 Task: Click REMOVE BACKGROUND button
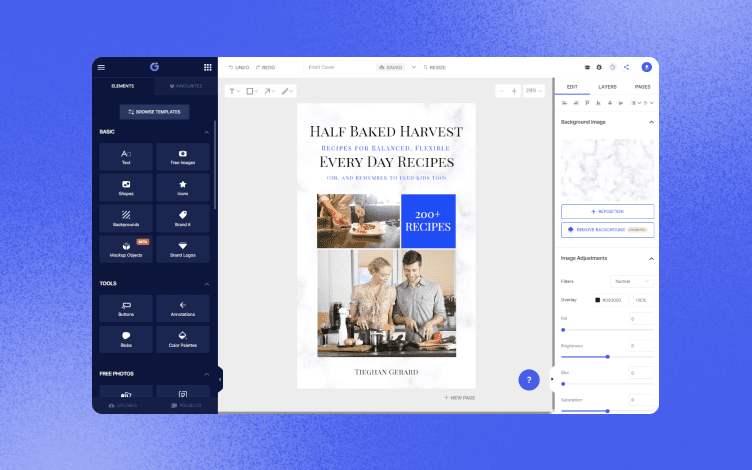(607, 230)
